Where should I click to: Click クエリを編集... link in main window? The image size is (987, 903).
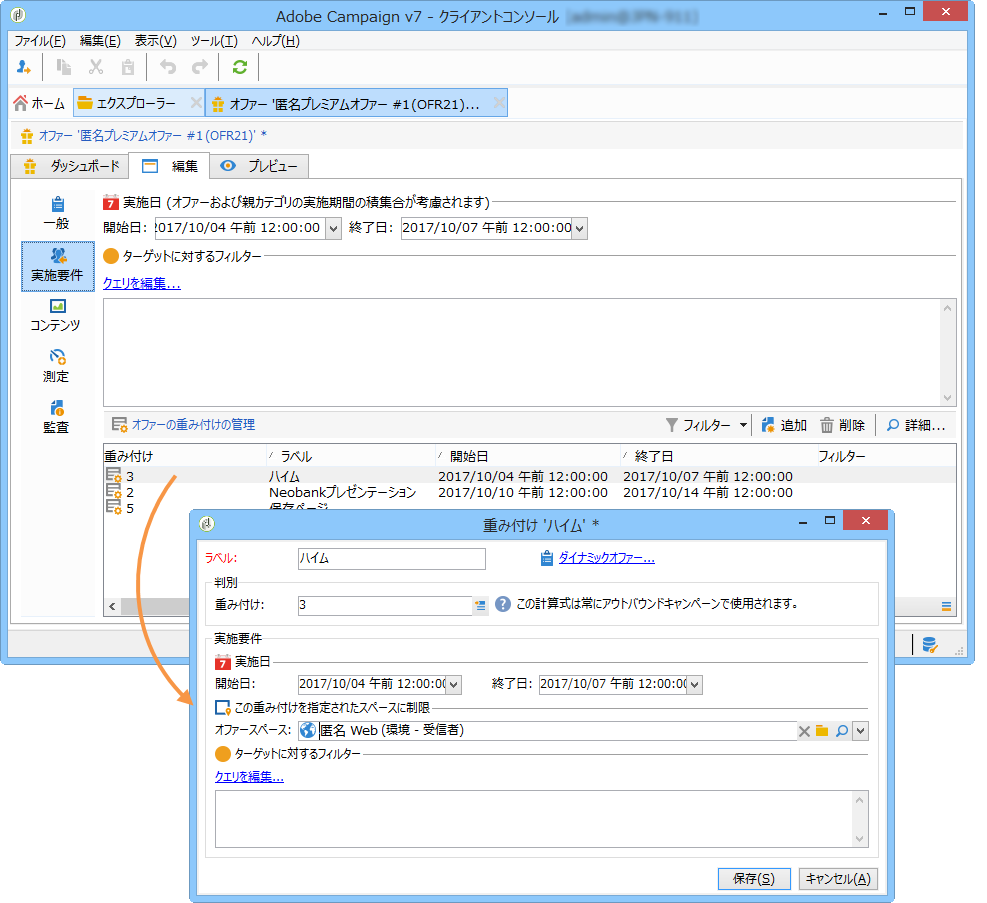pyautogui.click(x=142, y=284)
